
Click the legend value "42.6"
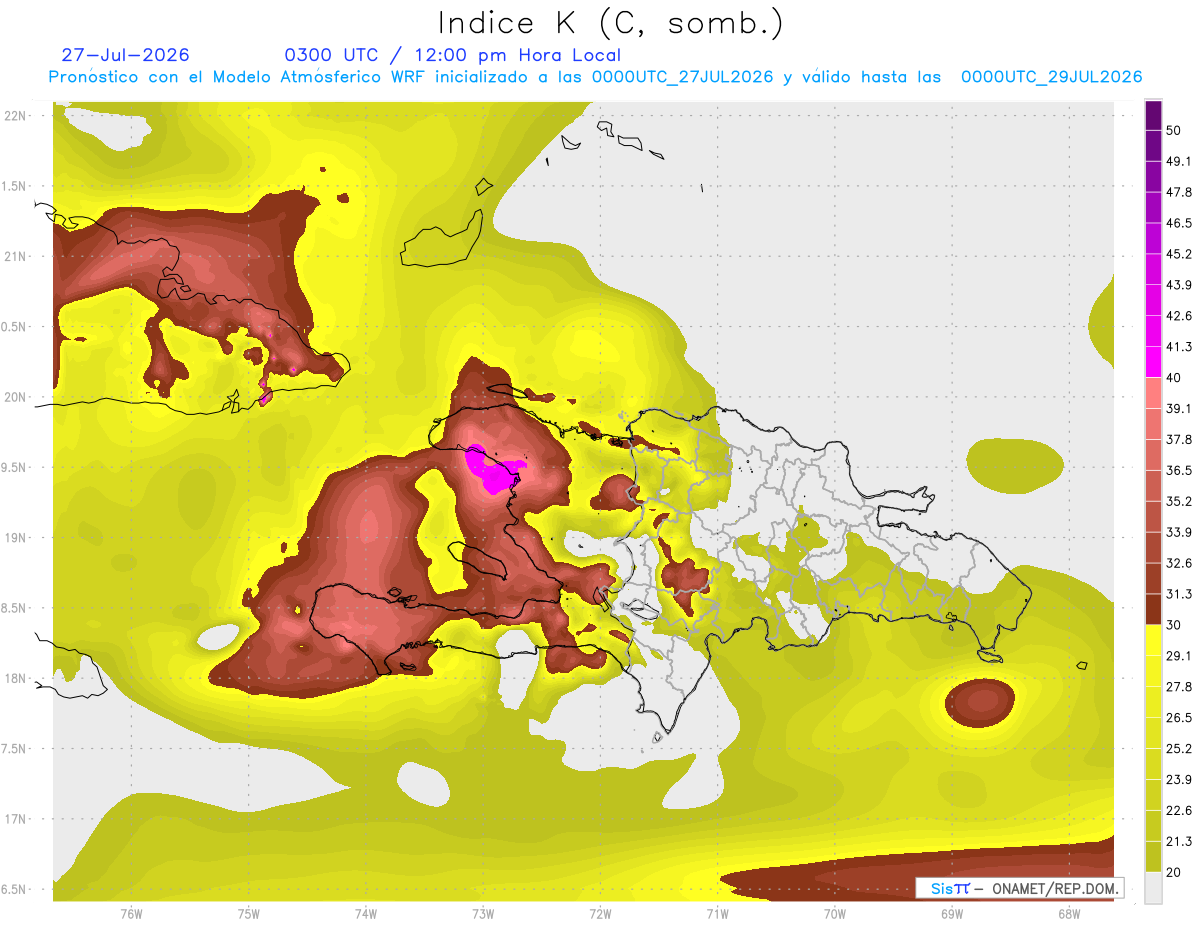tap(1179, 316)
